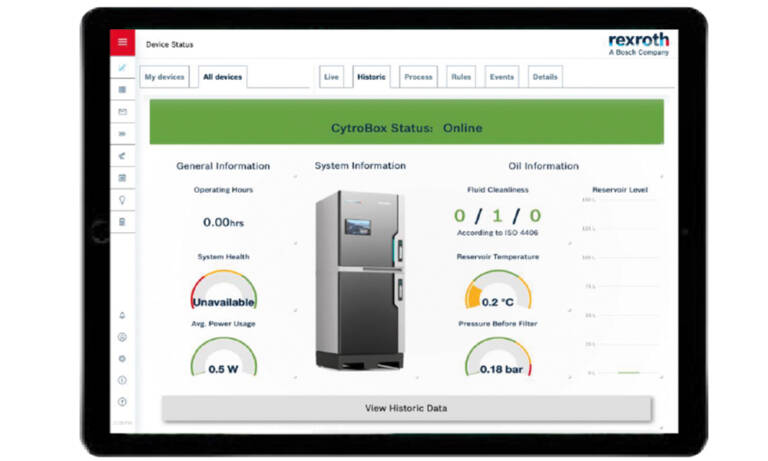
Task: Open the Process tab
Action: [x=418, y=77]
